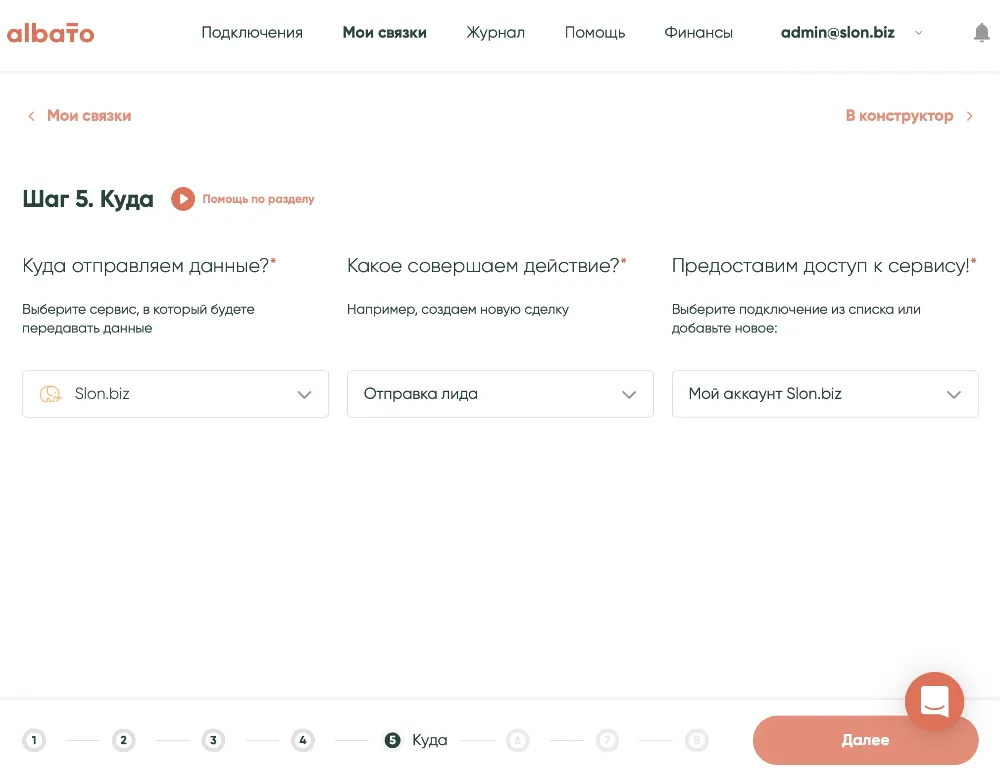Click the arrow next to В конструктор

[969, 116]
